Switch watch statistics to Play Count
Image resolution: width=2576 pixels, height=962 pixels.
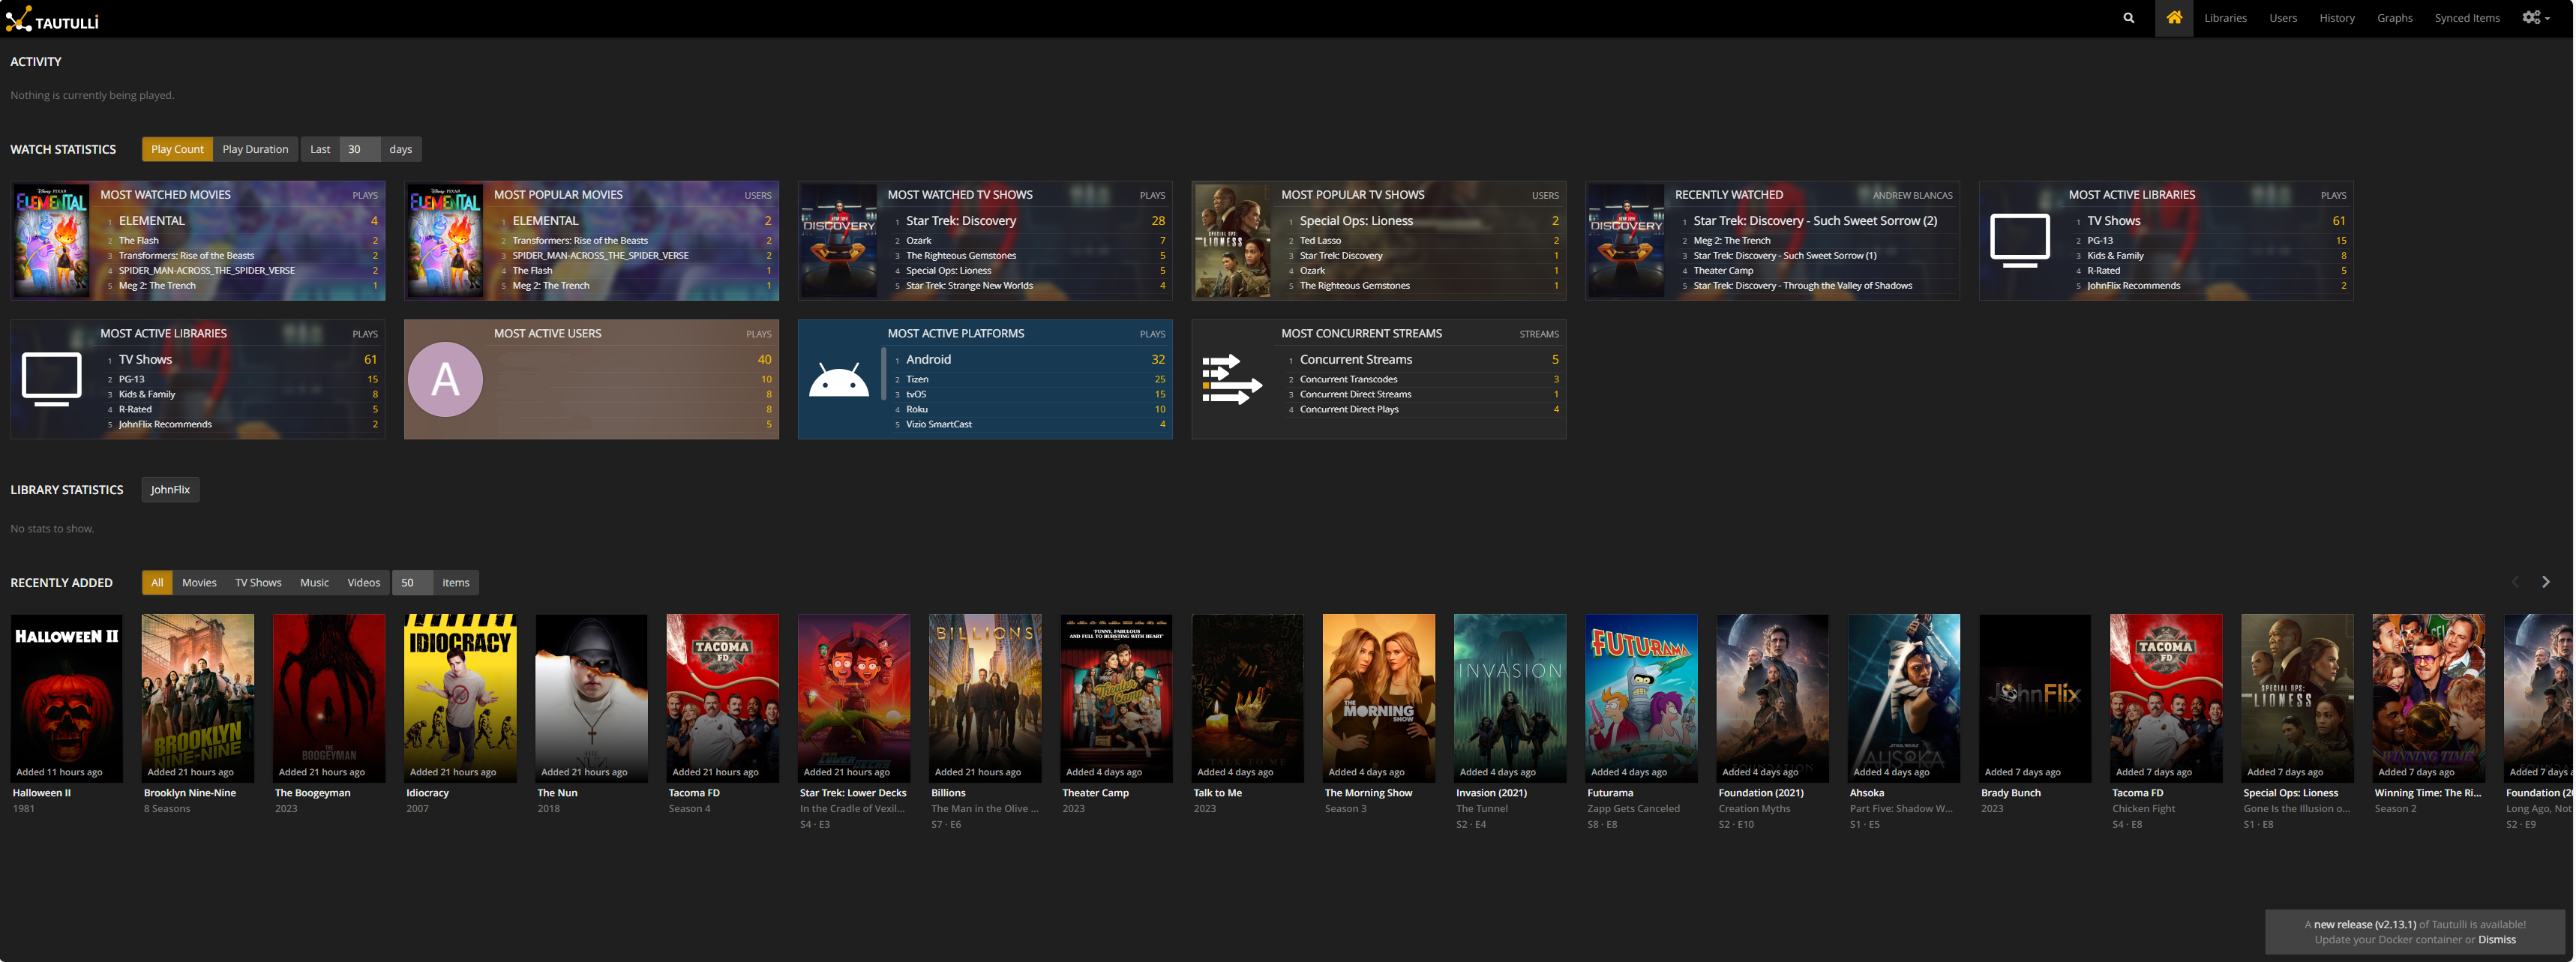coord(177,149)
